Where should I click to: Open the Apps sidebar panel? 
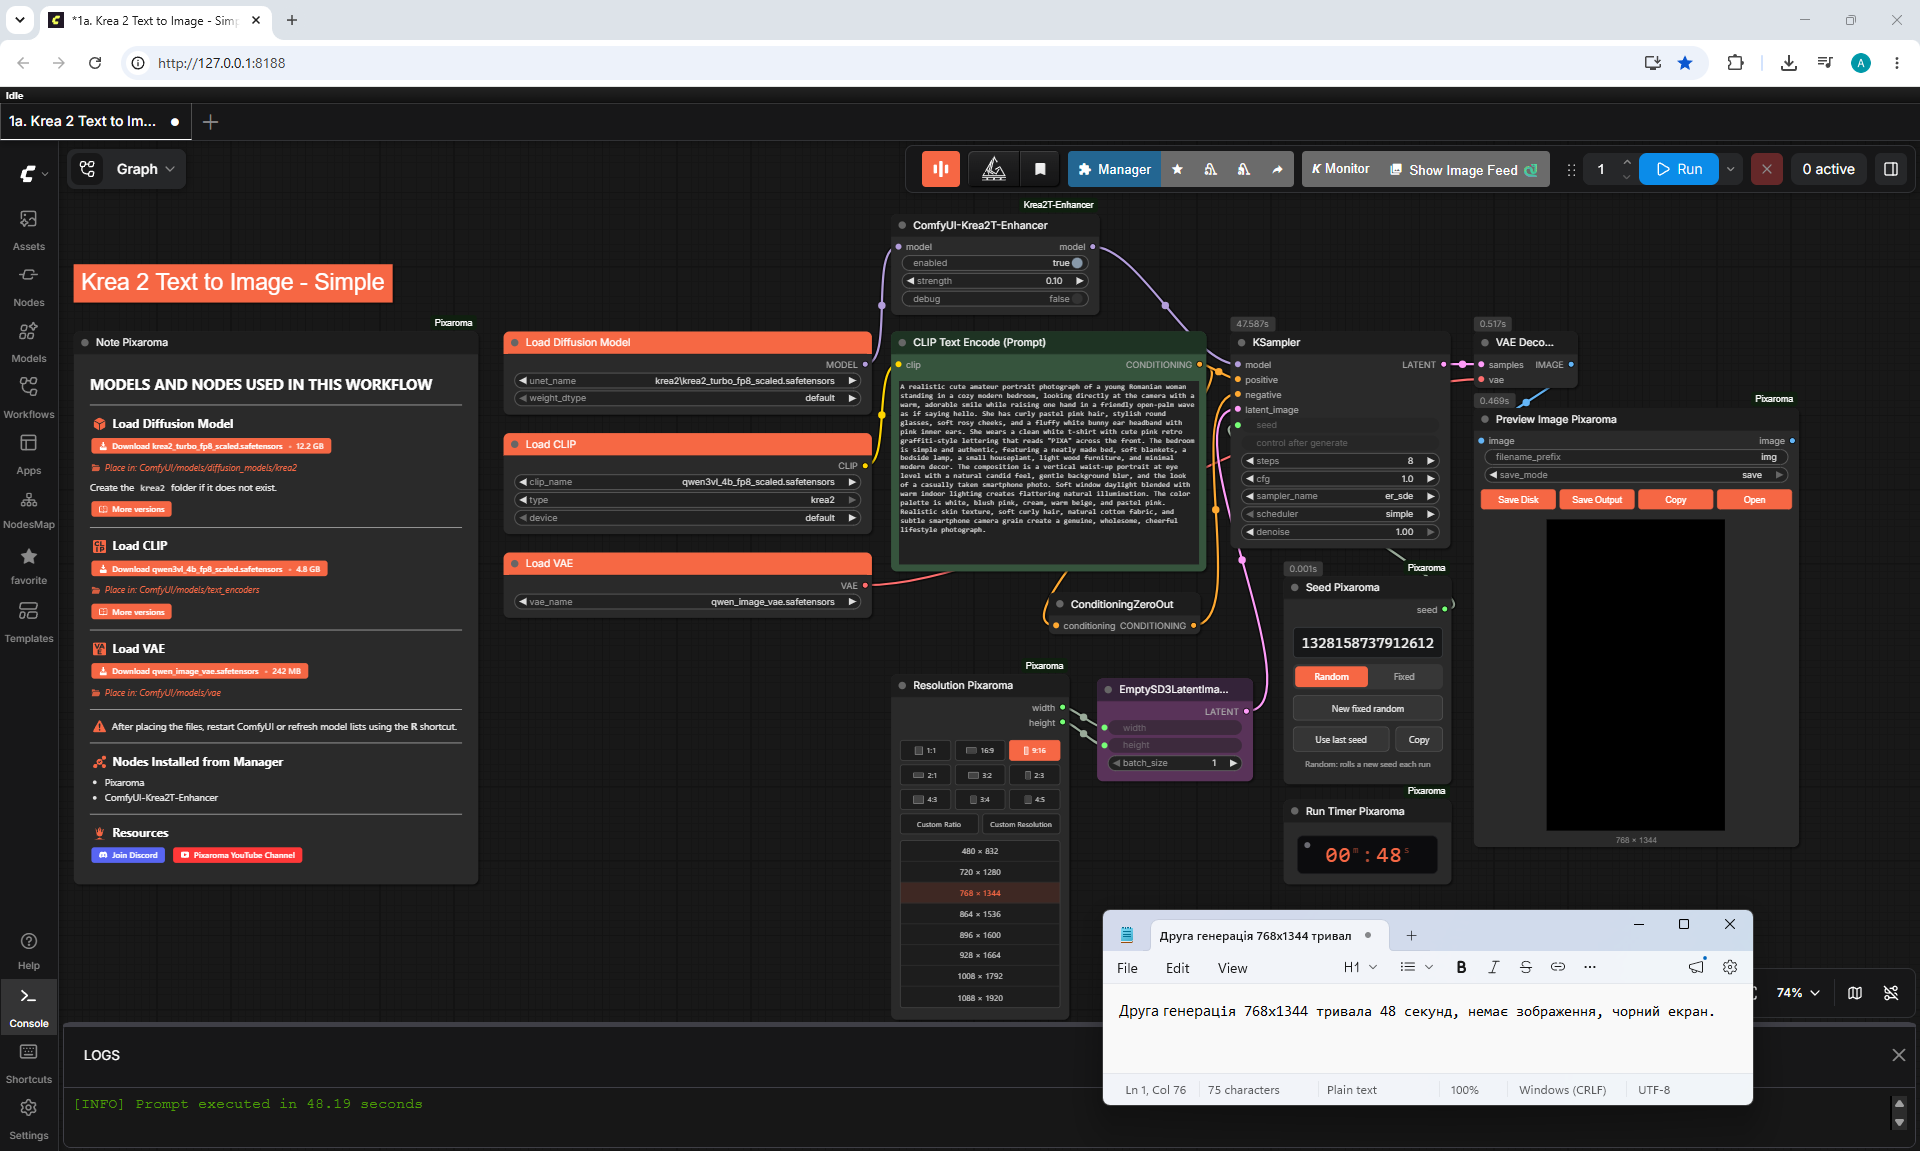pyautogui.click(x=28, y=453)
